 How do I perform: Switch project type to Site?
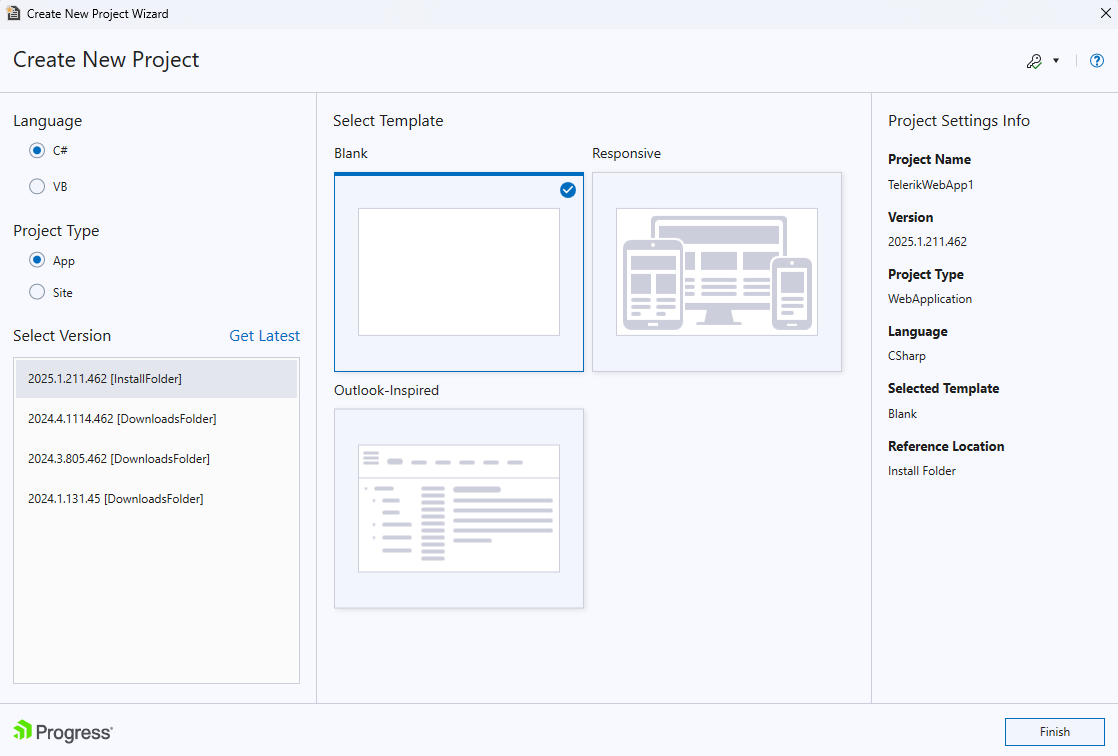click(37, 292)
